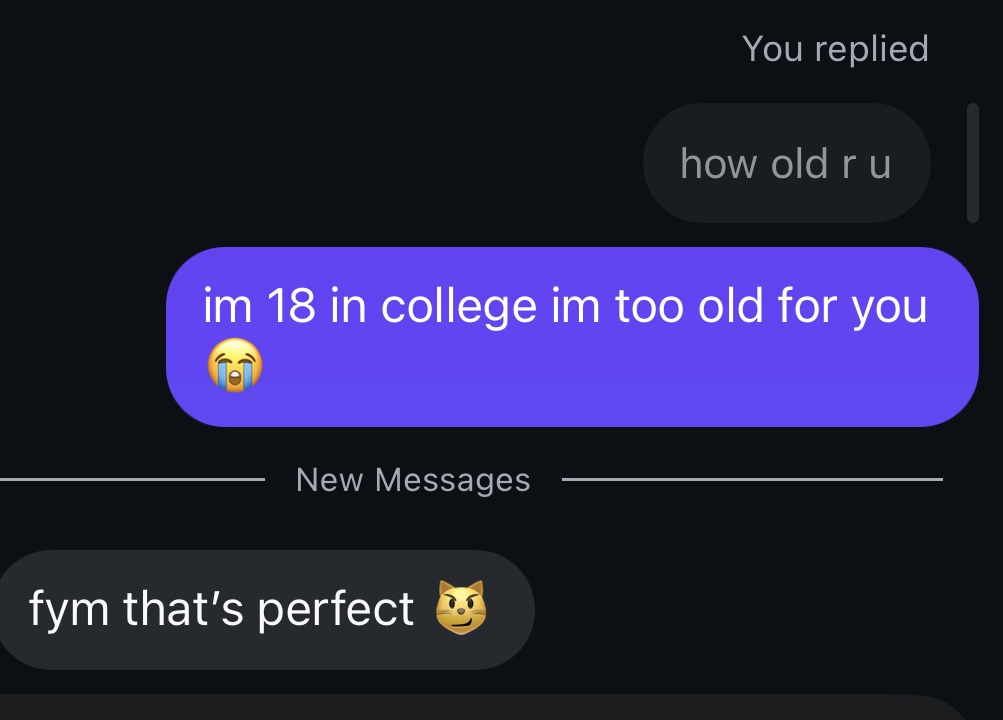
Task: Click the word "college" in the message
Action: [x=460, y=307]
